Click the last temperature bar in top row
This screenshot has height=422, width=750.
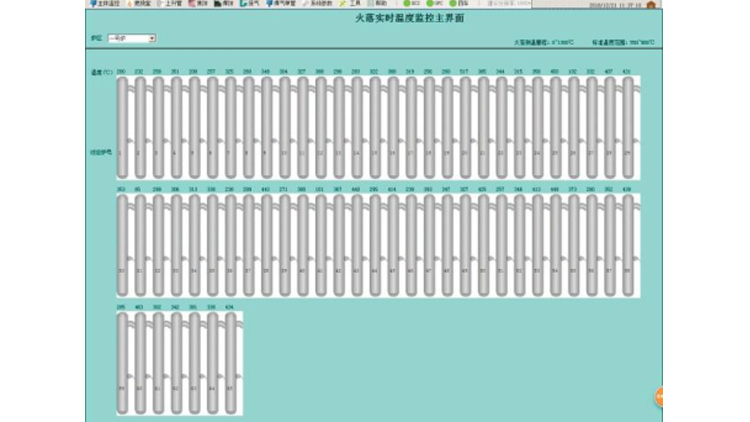coord(627,128)
